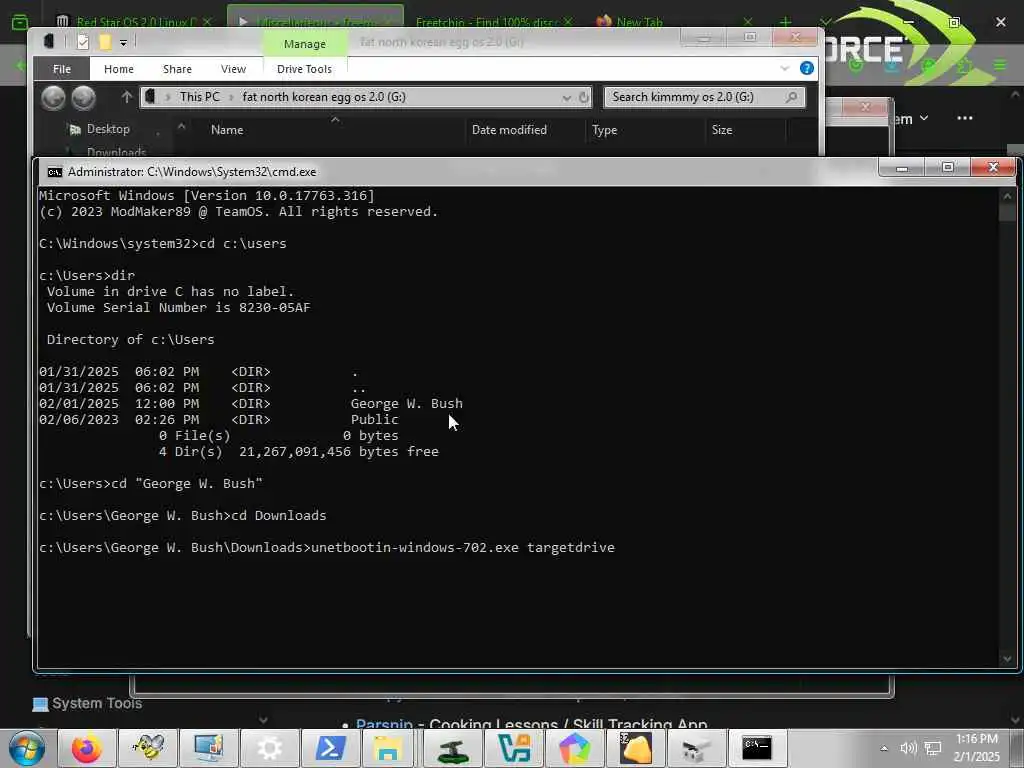The image size is (1024, 768).
Task: Open the volume speaker tray icon
Action: [908, 748]
